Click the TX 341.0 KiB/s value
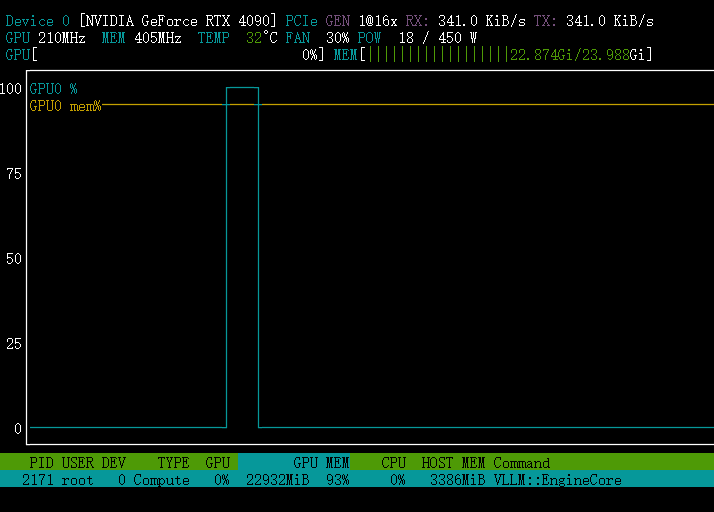The height and width of the screenshot is (512, 714). tap(593, 21)
